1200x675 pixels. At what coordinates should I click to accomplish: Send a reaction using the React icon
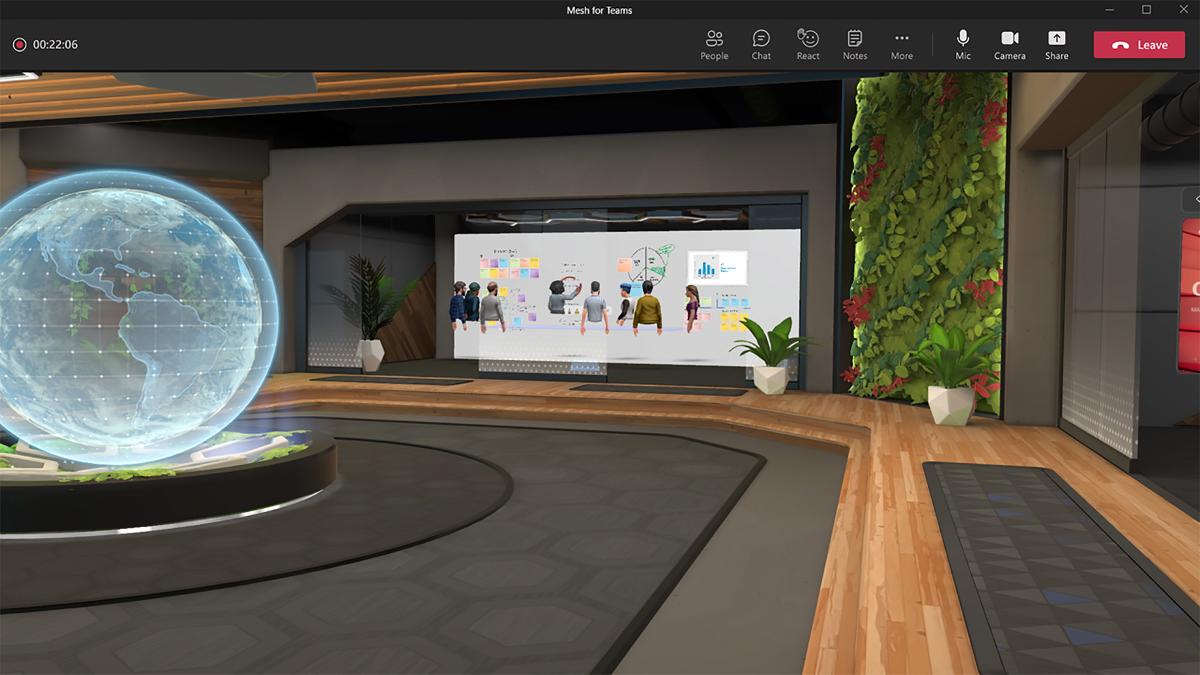point(807,43)
